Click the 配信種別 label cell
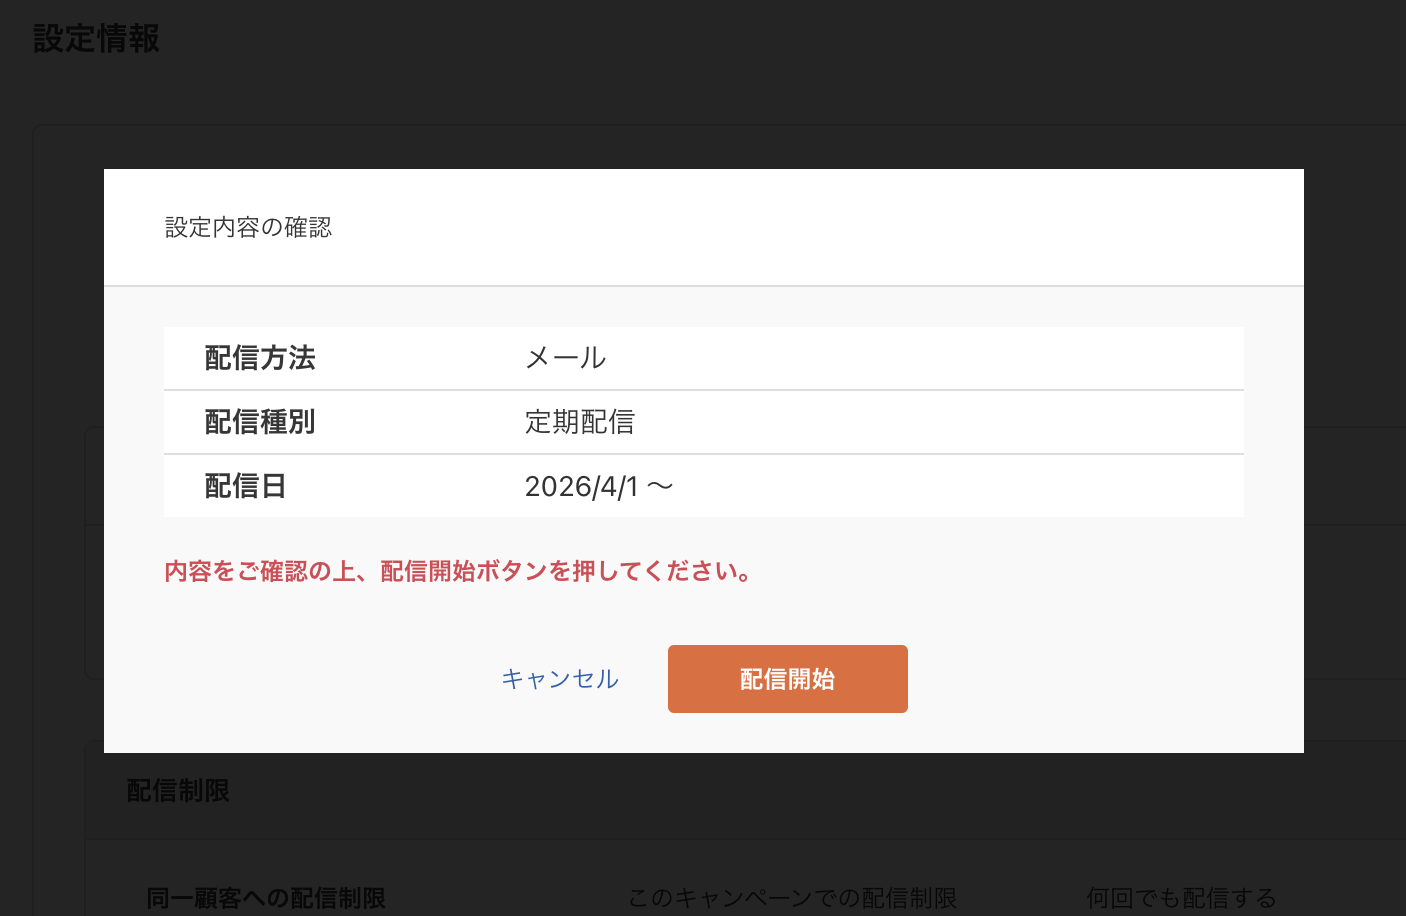Screen dimensions: 1406x916 [260, 422]
